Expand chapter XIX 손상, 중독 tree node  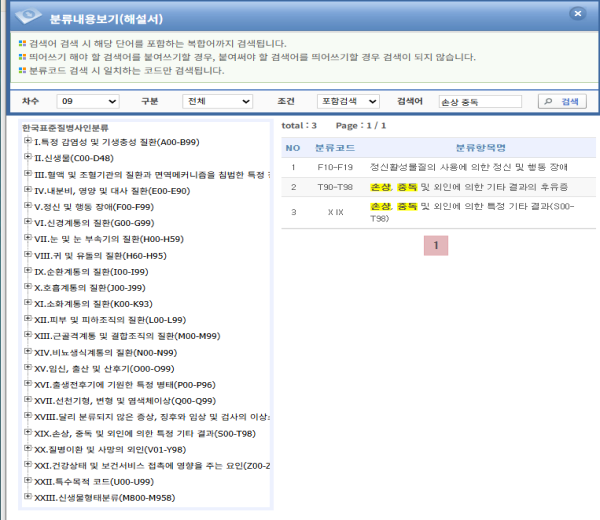(x=28, y=432)
